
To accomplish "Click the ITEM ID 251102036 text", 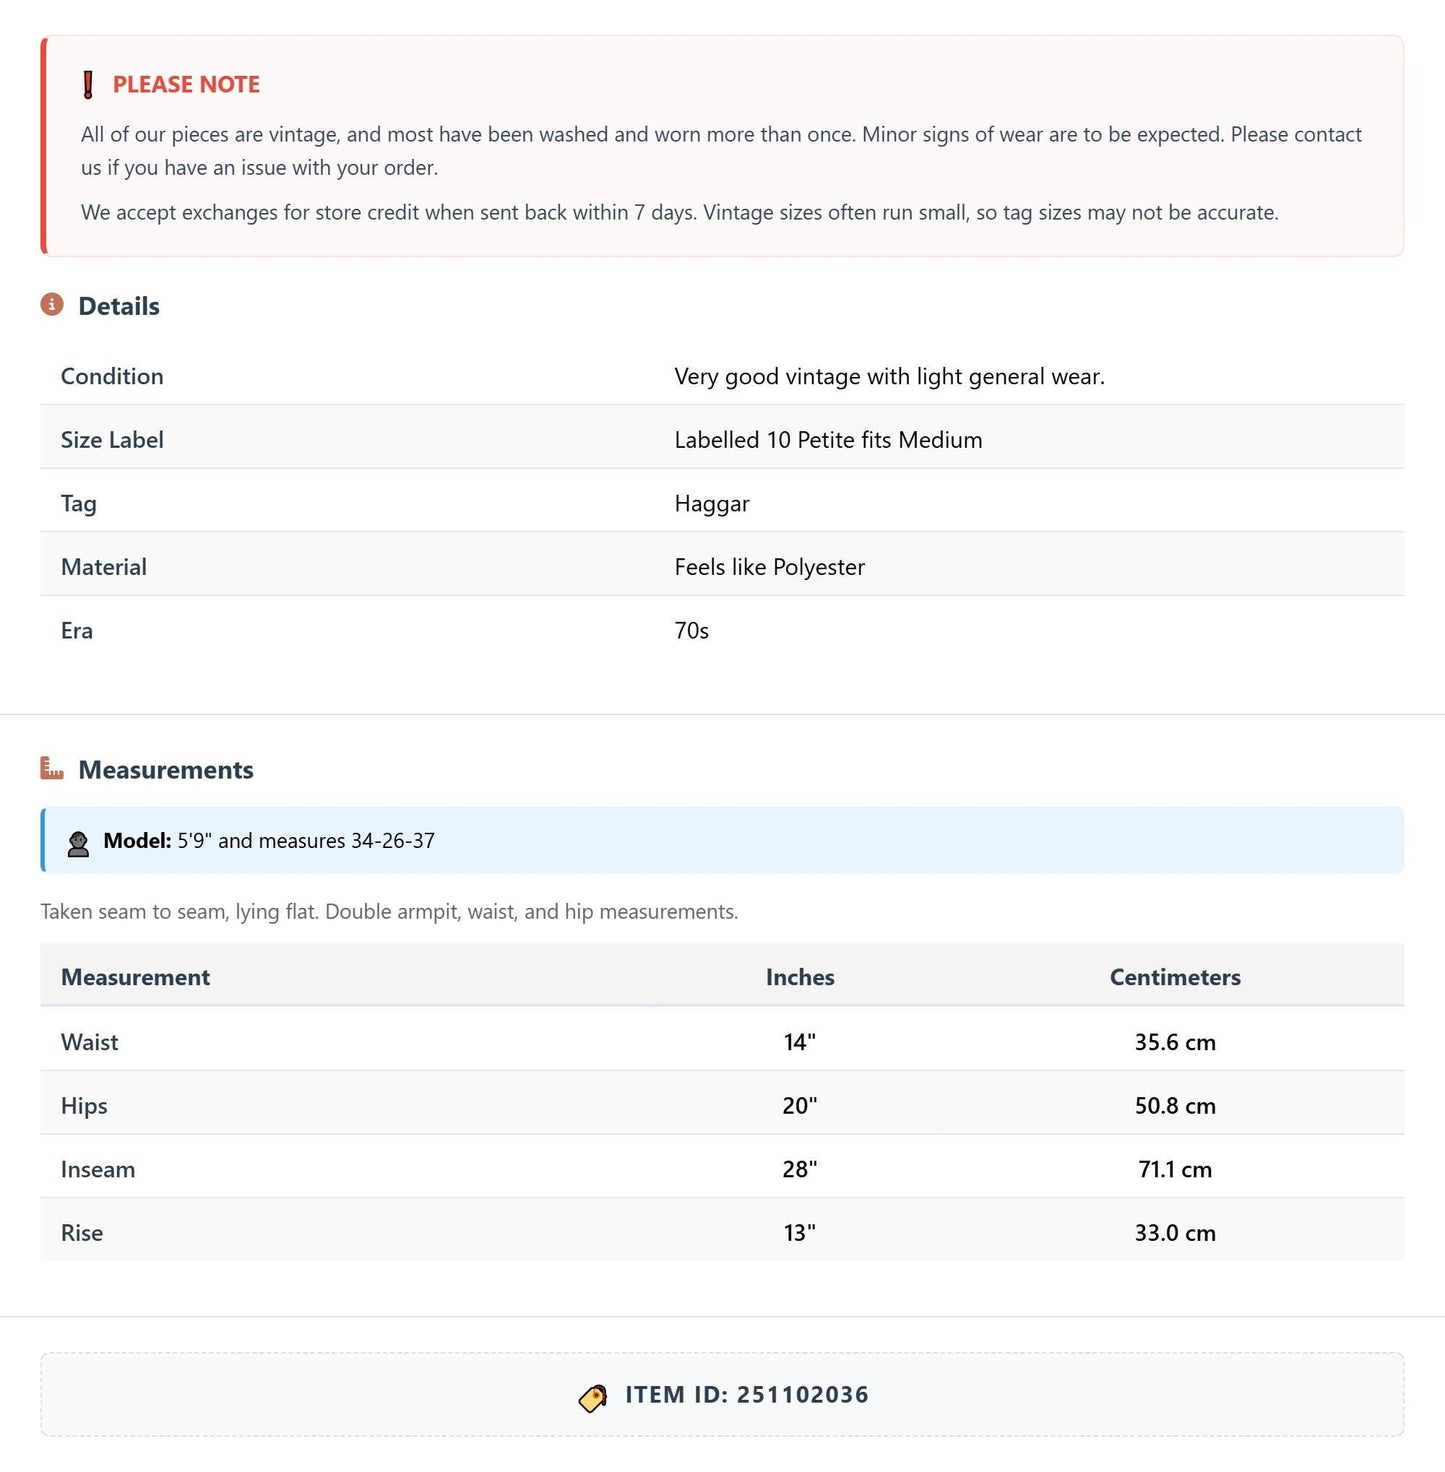I will click(747, 1395).
